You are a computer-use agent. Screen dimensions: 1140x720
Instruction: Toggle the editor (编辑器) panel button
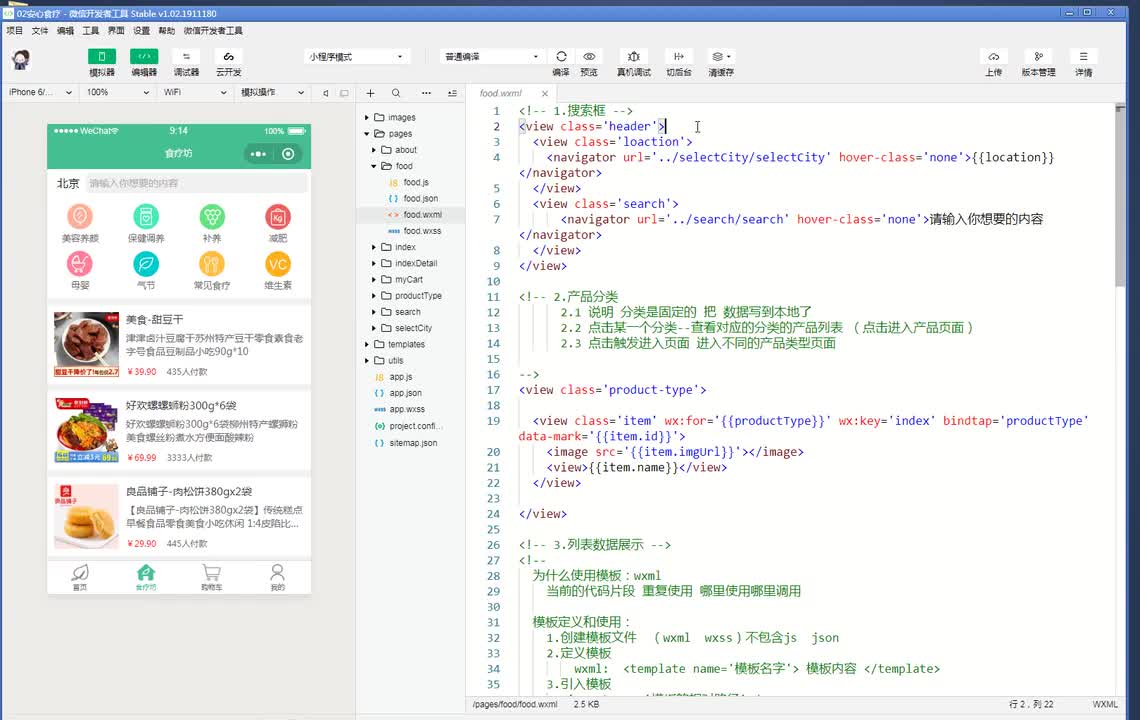coord(144,57)
